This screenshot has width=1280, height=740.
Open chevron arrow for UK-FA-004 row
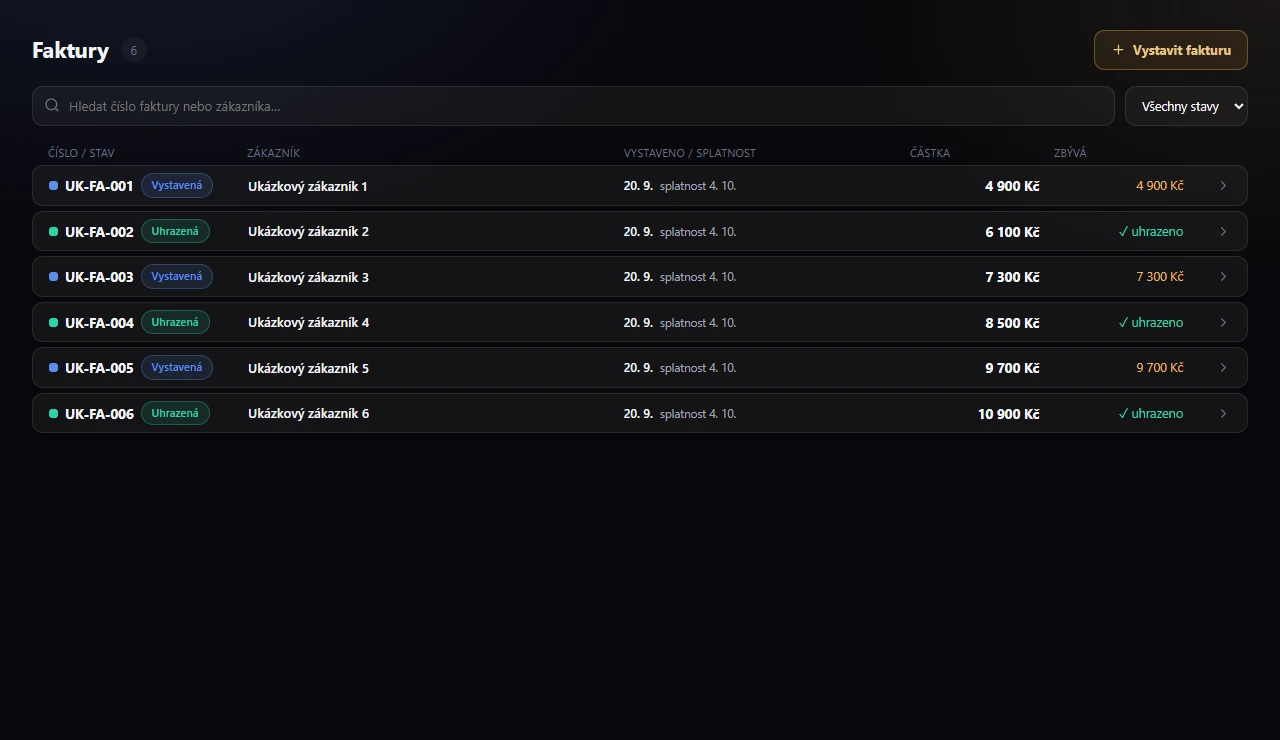coord(1223,323)
